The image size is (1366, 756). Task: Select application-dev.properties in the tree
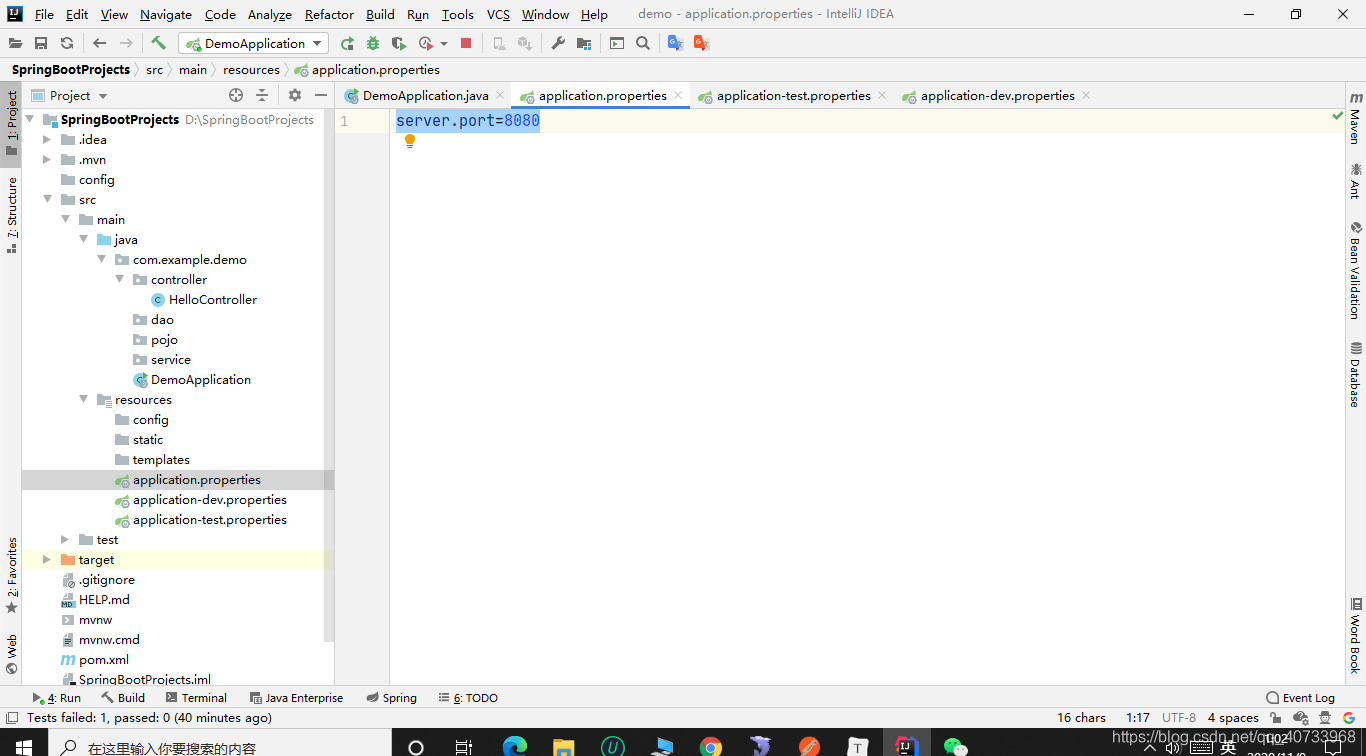(210, 499)
